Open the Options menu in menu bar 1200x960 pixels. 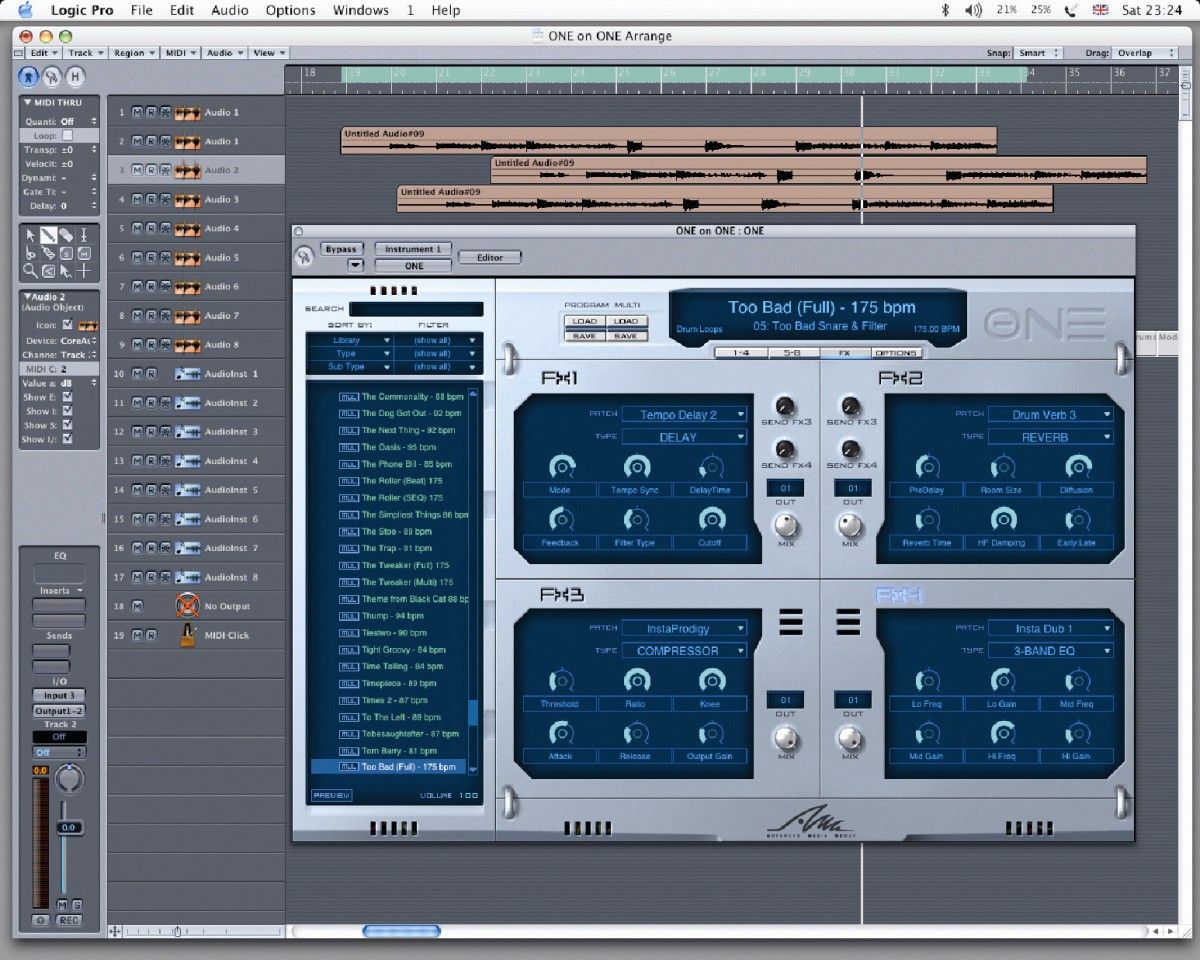290,10
